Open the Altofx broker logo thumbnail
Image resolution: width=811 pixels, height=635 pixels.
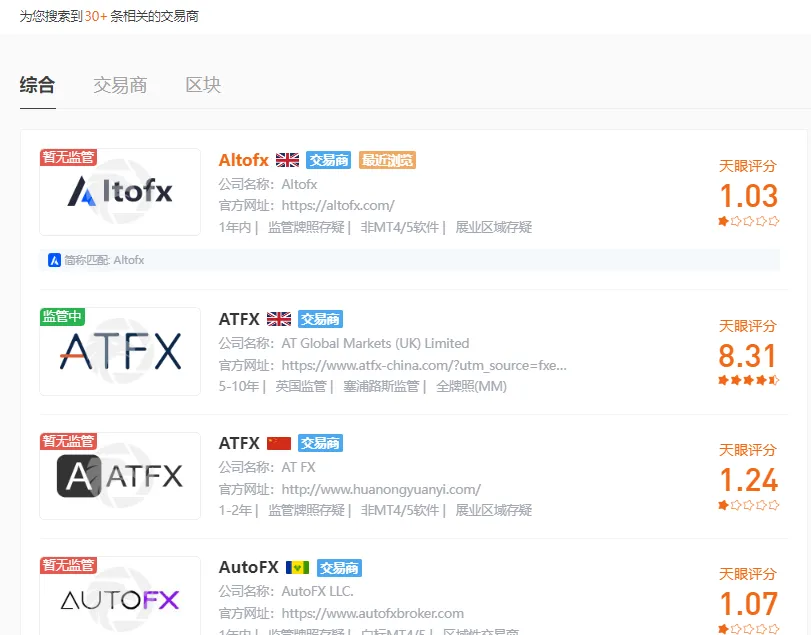tap(120, 192)
